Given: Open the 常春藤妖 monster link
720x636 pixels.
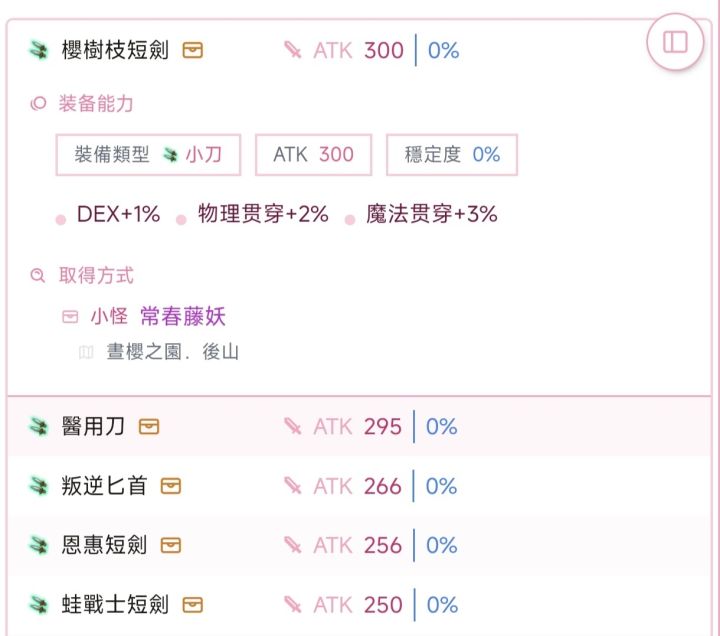Looking at the screenshot, I should click(x=183, y=317).
